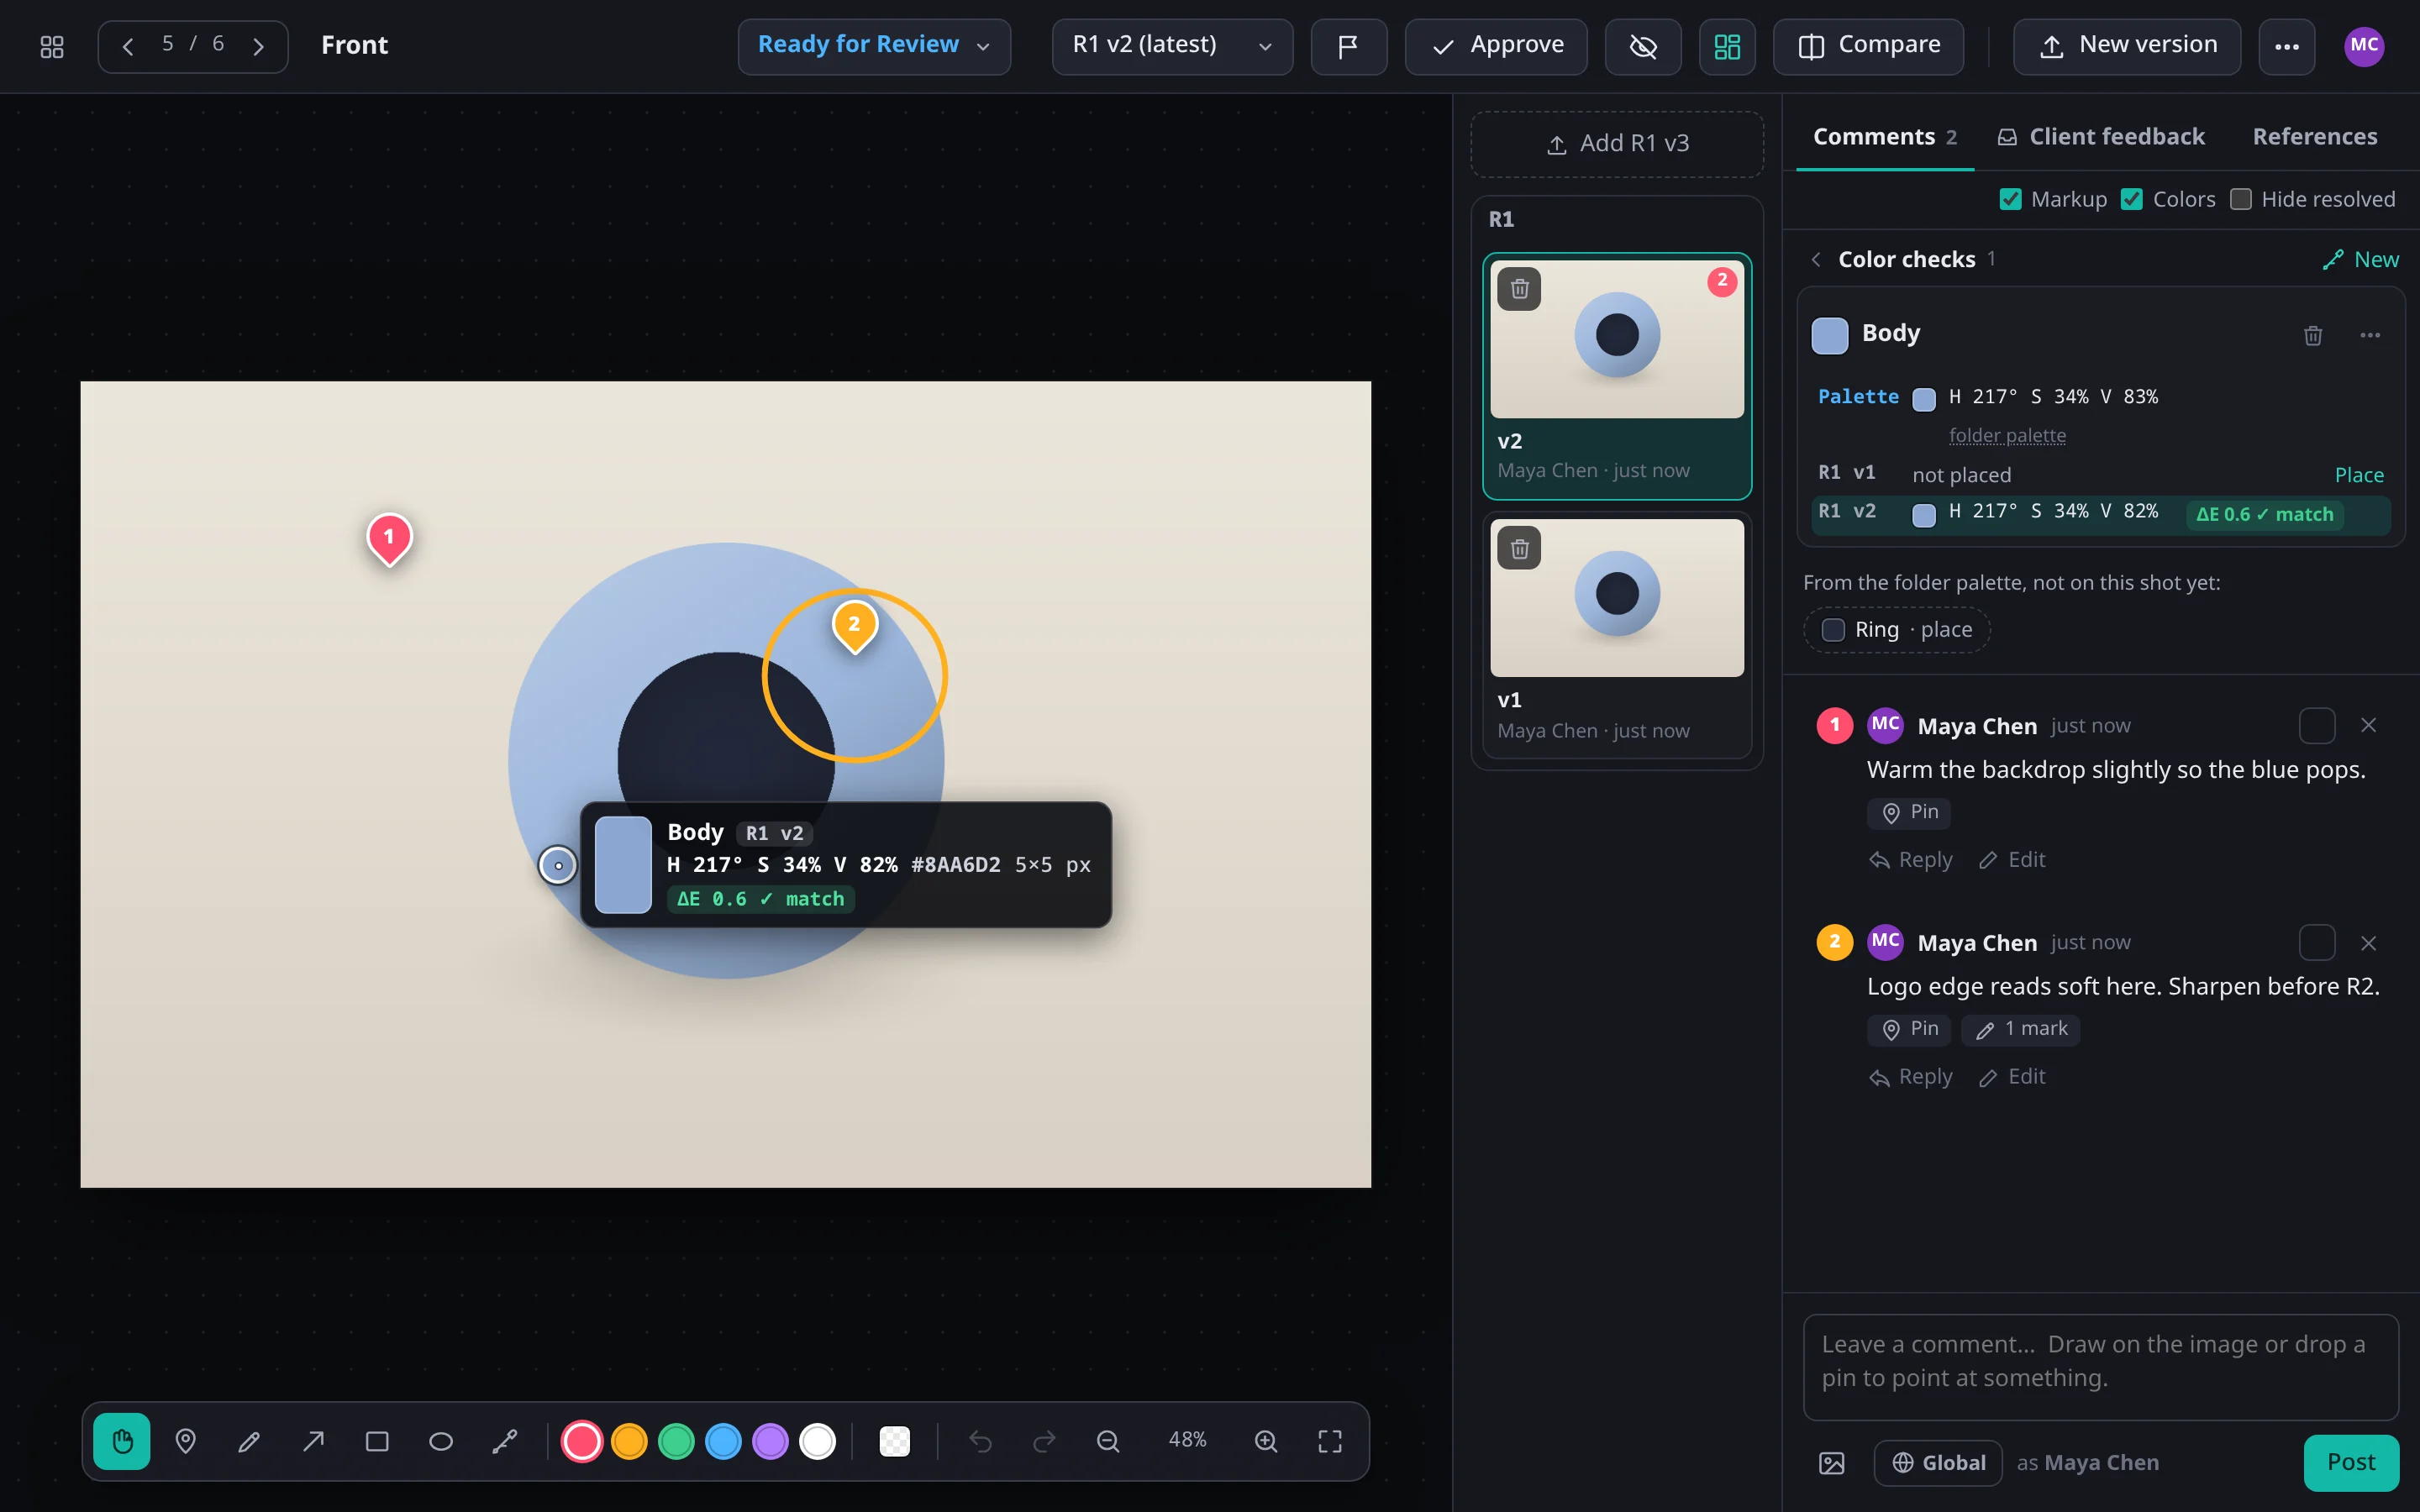Viewport: 2420px width, 1512px height.
Task: Switch to Client feedback tab
Action: pyautogui.click(x=2101, y=137)
